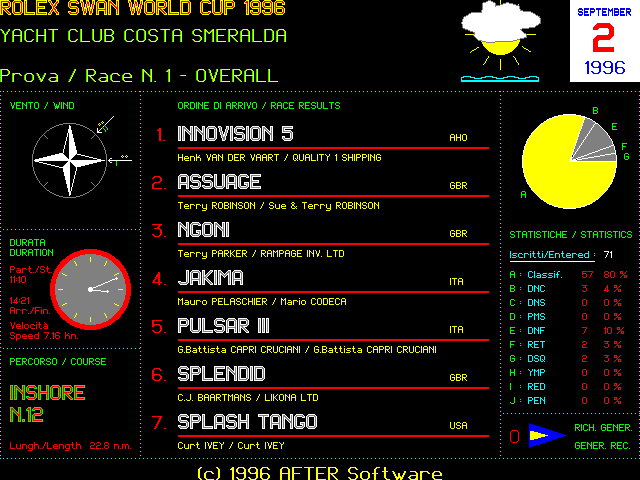The image size is (640, 480).
Task: Click the Lungh./Length 22.8 n.m. value
Action: (x=71, y=446)
